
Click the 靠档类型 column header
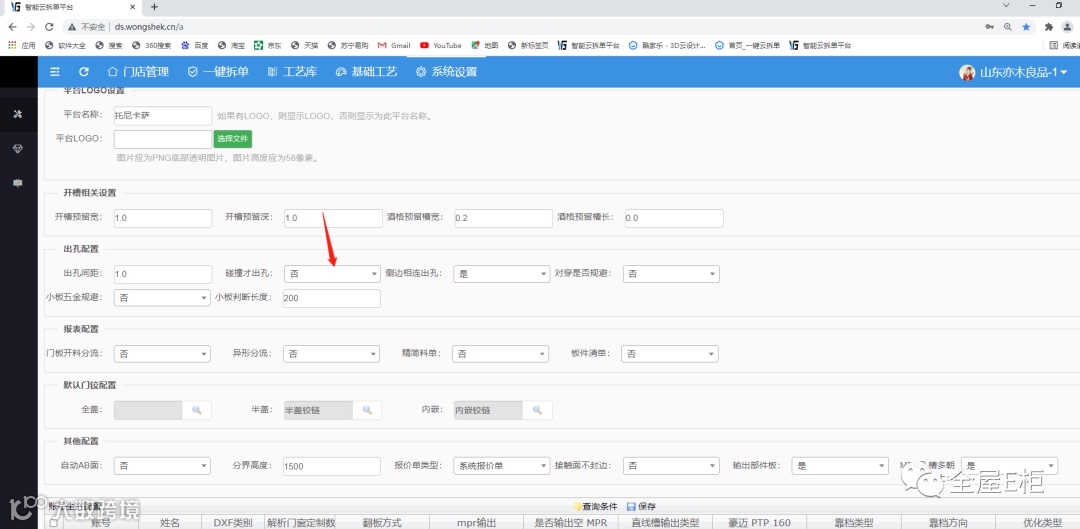[854, 523]
